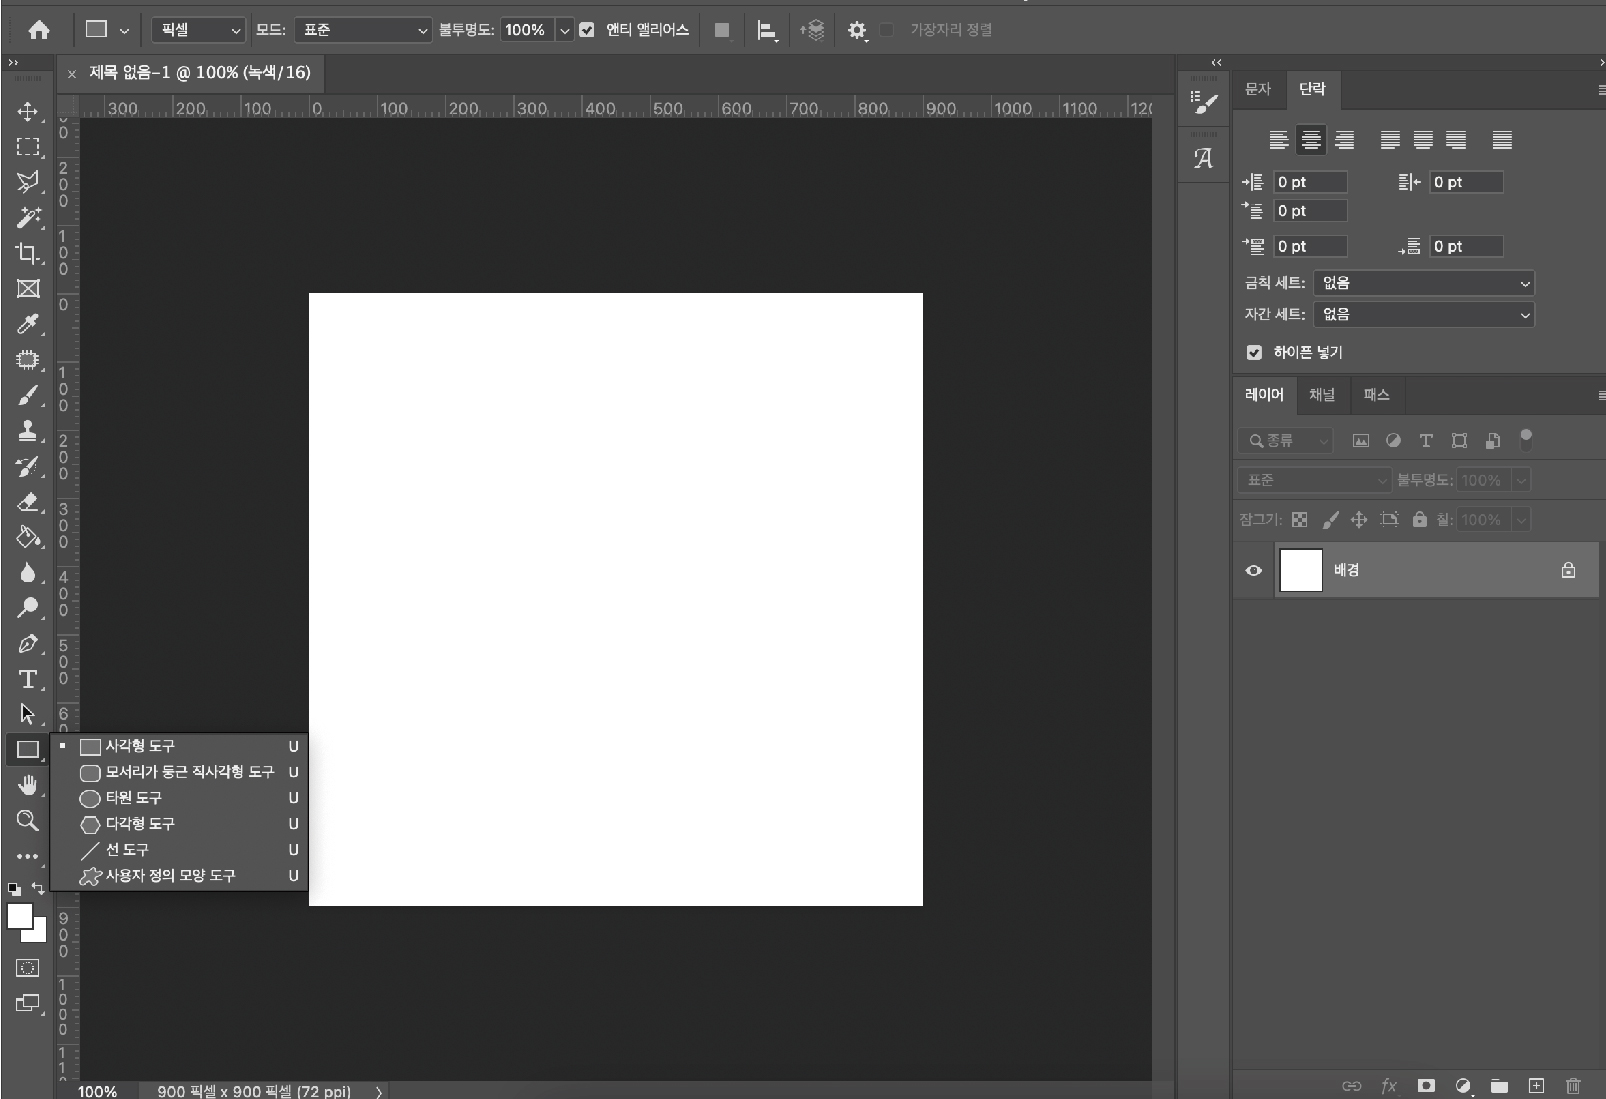This screenshot has height=1099, width=1606.
Task: Toggle filter for pixel layers
Action: (1361, 440)
